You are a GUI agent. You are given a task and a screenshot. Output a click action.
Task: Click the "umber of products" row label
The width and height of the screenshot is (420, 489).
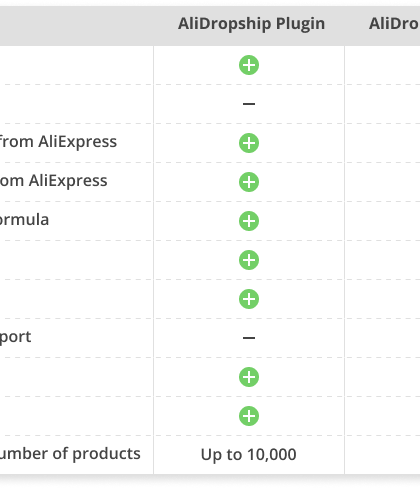coord(70,454)
